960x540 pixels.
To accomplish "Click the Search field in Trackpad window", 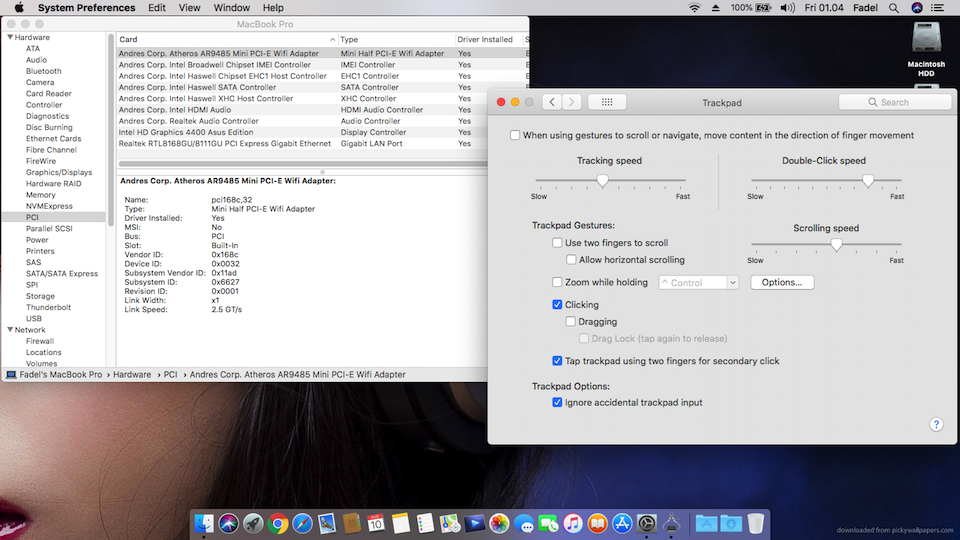I will coord(894,102).
